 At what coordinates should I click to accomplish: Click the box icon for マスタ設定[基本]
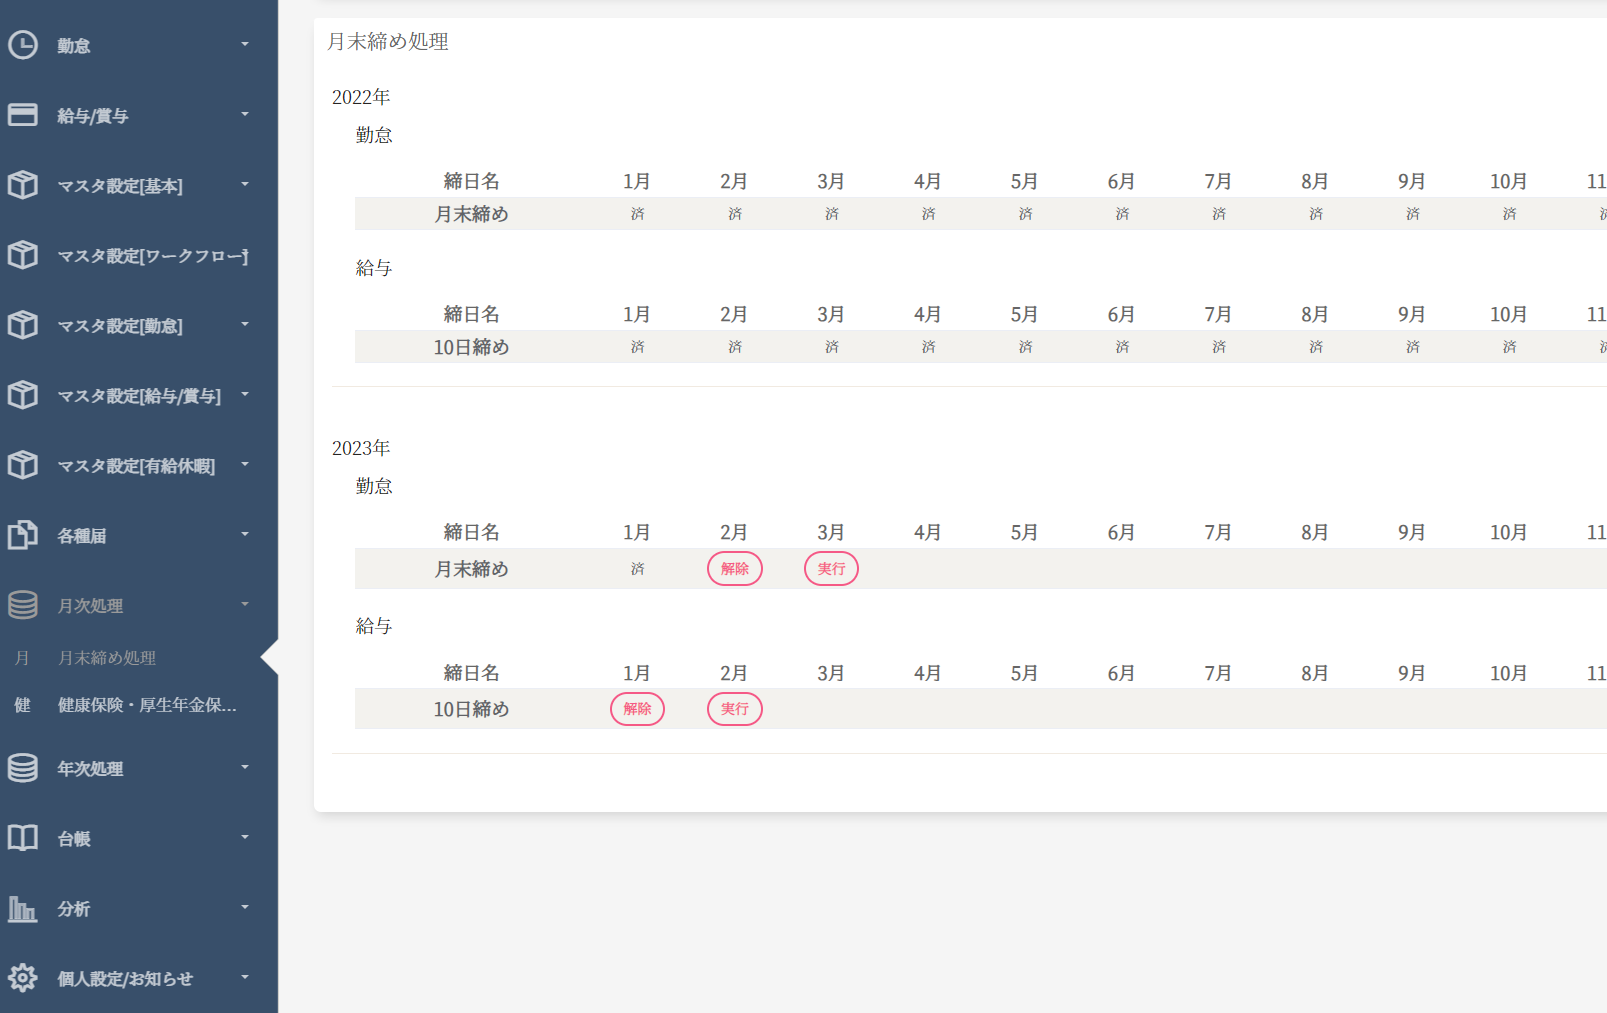(x=22, y=185)
